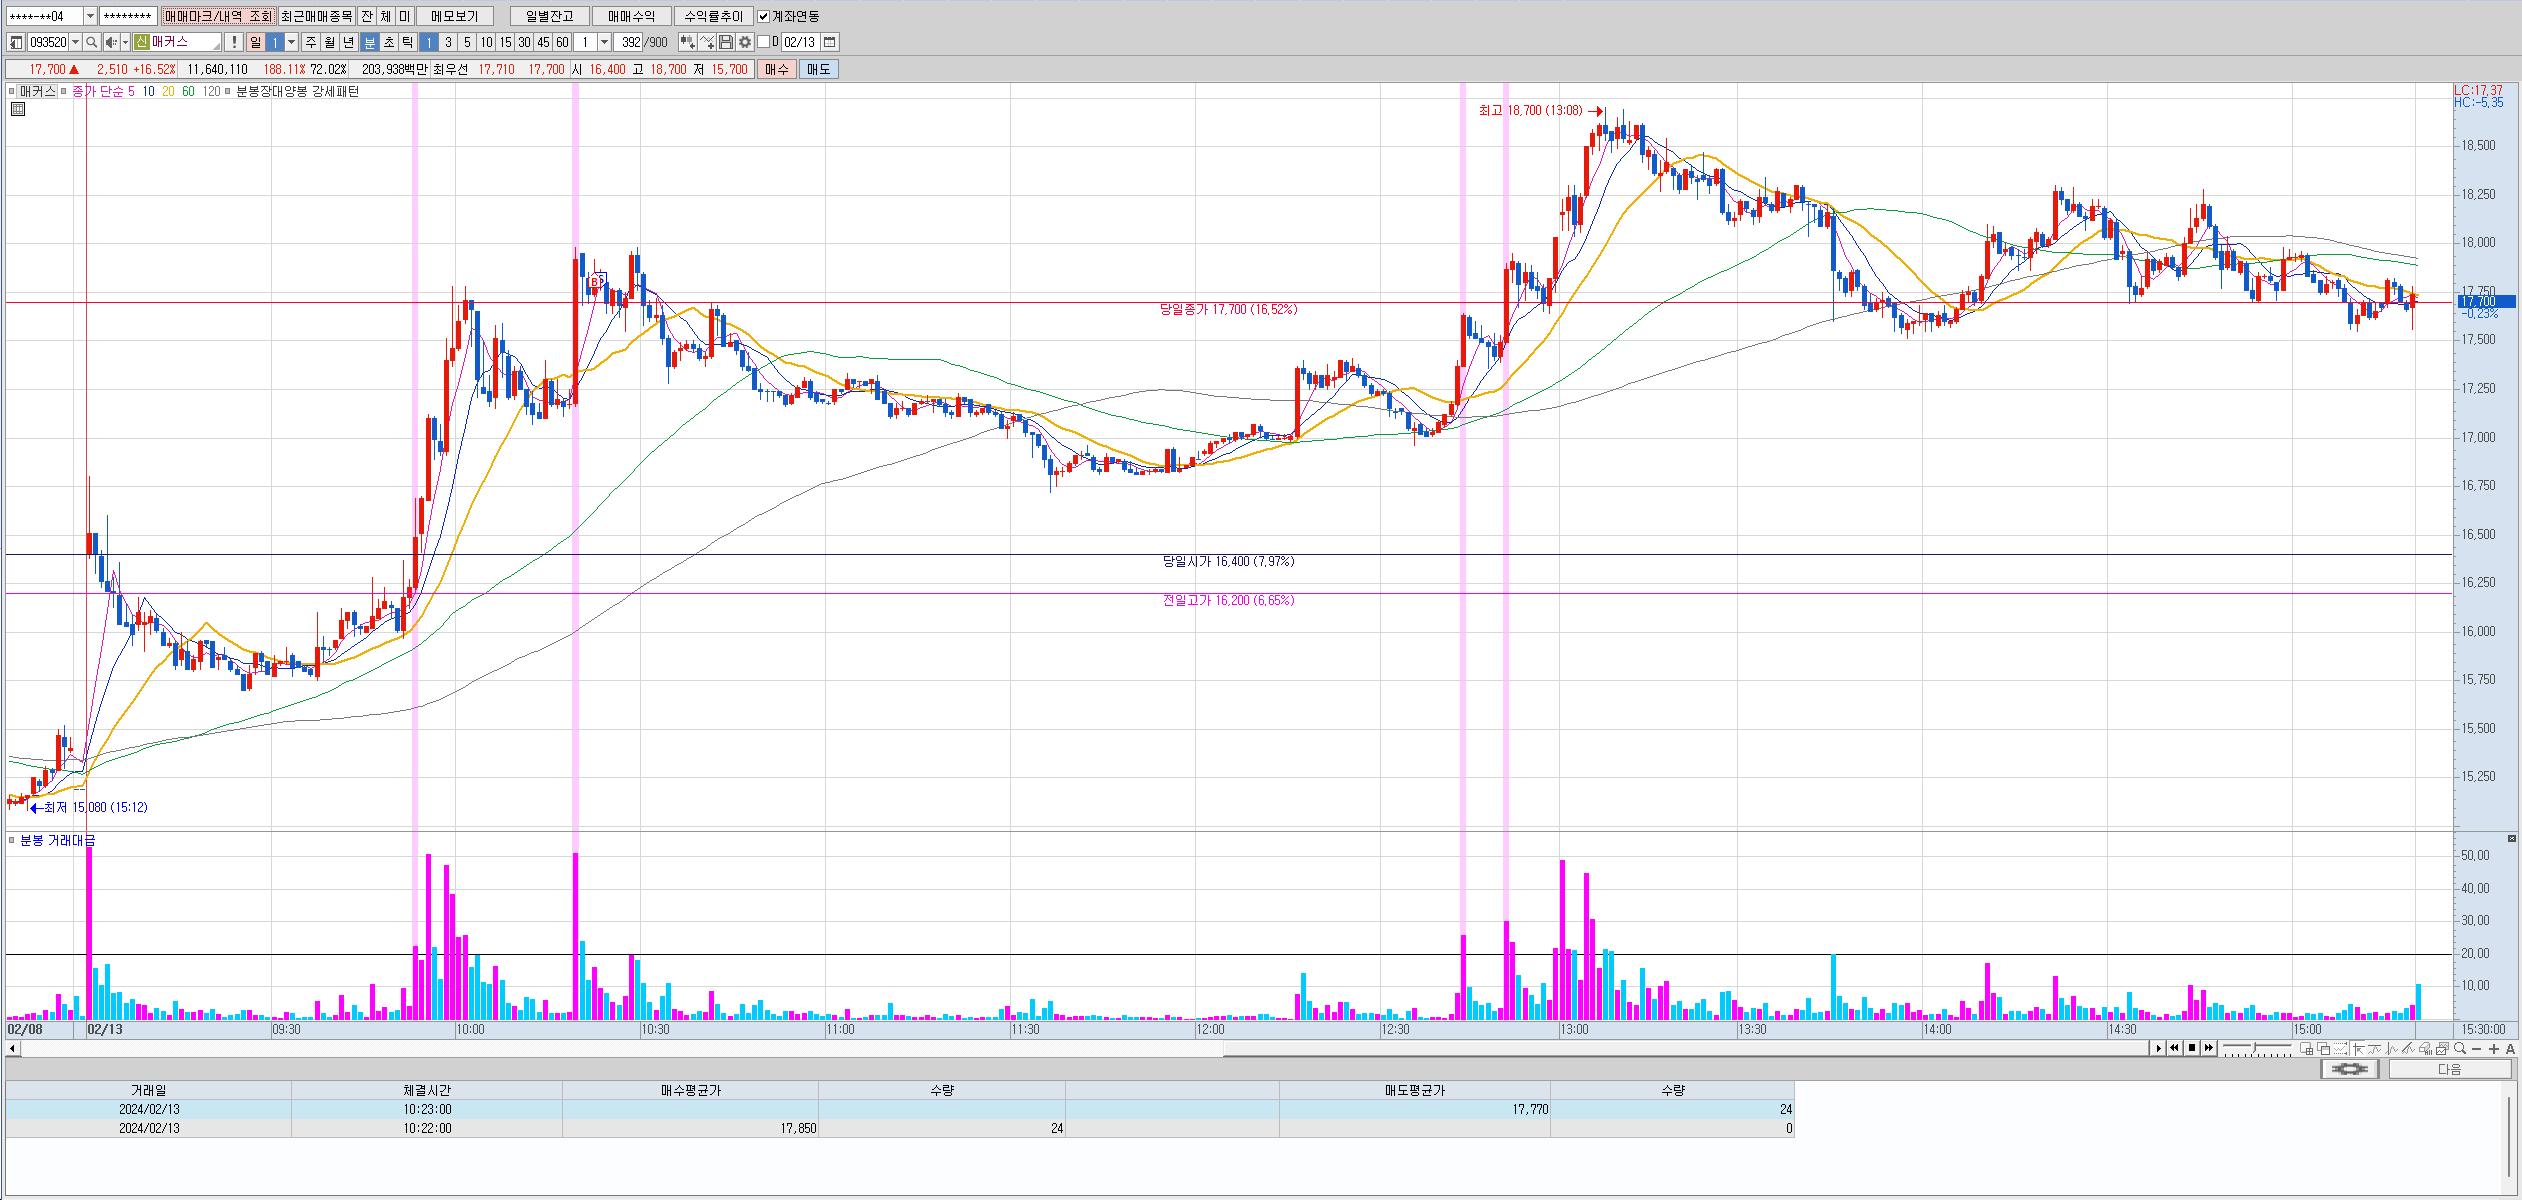Click the save chart floppy disk icon

coord(726,42)
